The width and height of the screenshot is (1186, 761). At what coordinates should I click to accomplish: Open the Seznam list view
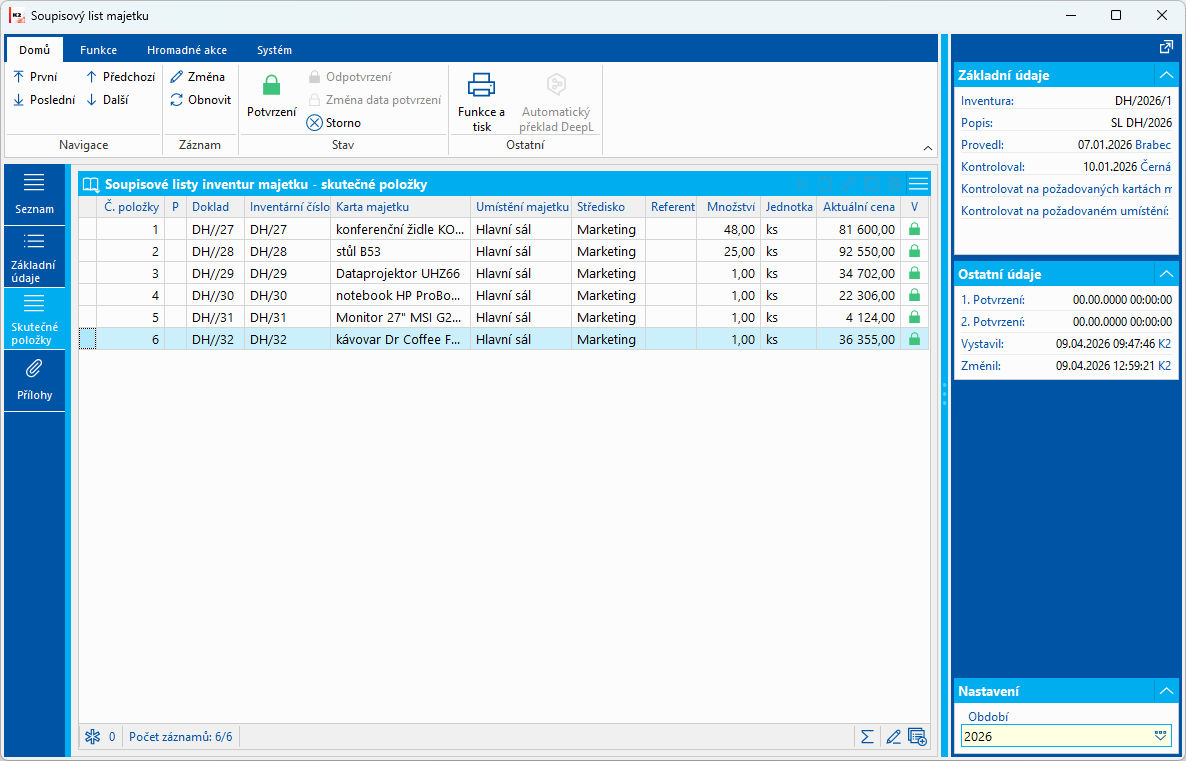[x=34, y=194]
